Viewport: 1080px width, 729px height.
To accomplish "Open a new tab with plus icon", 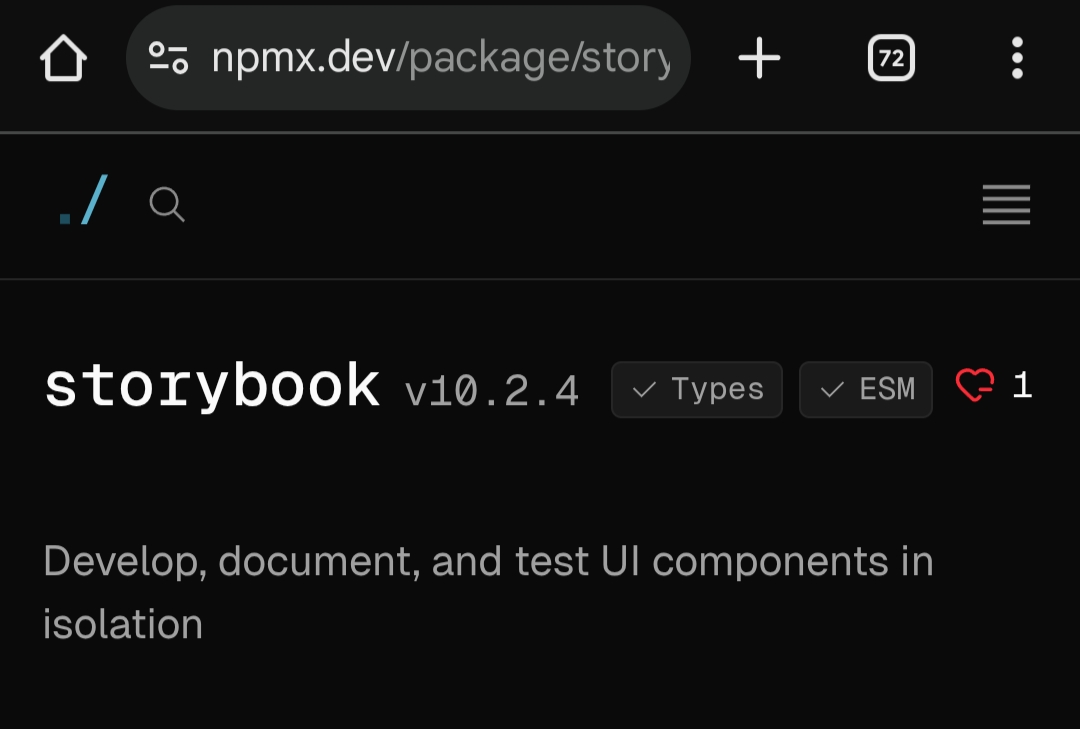I will (x=759, y=59).
